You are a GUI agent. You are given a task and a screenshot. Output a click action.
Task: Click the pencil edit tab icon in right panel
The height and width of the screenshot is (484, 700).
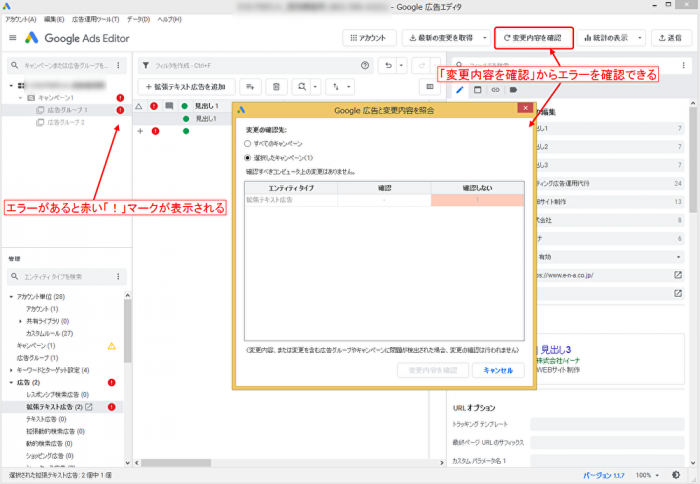460,90
